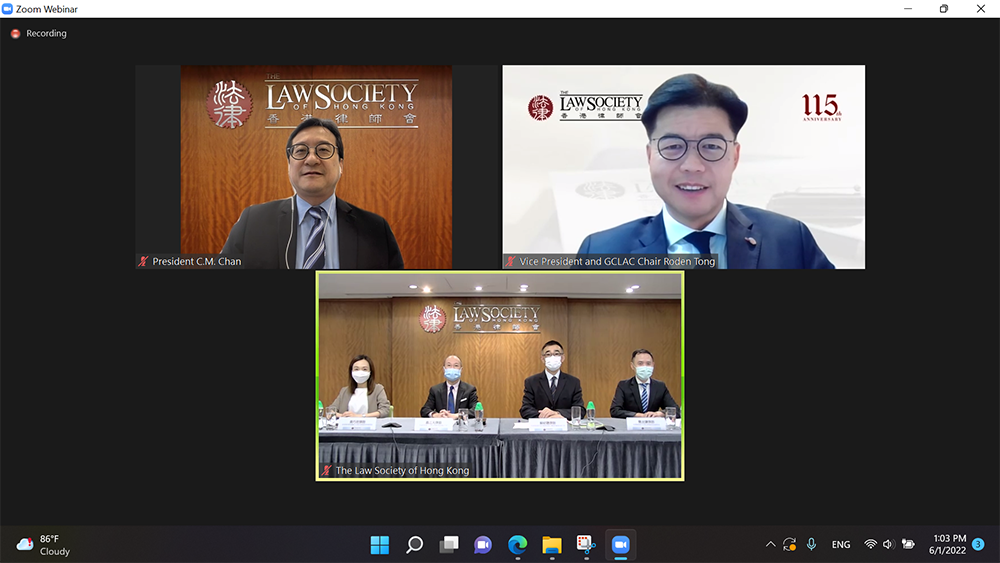Switch to Zoom app in taskbar
Screen dimensions: 1000x563
click(620, 545)
